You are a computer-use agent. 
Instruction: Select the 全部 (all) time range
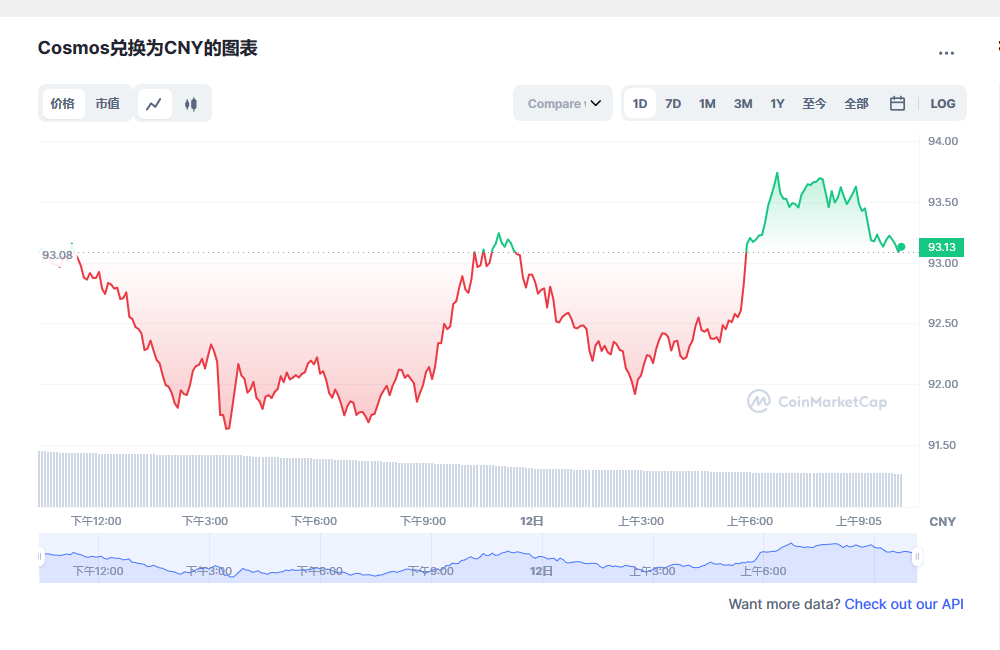(856, 103)
